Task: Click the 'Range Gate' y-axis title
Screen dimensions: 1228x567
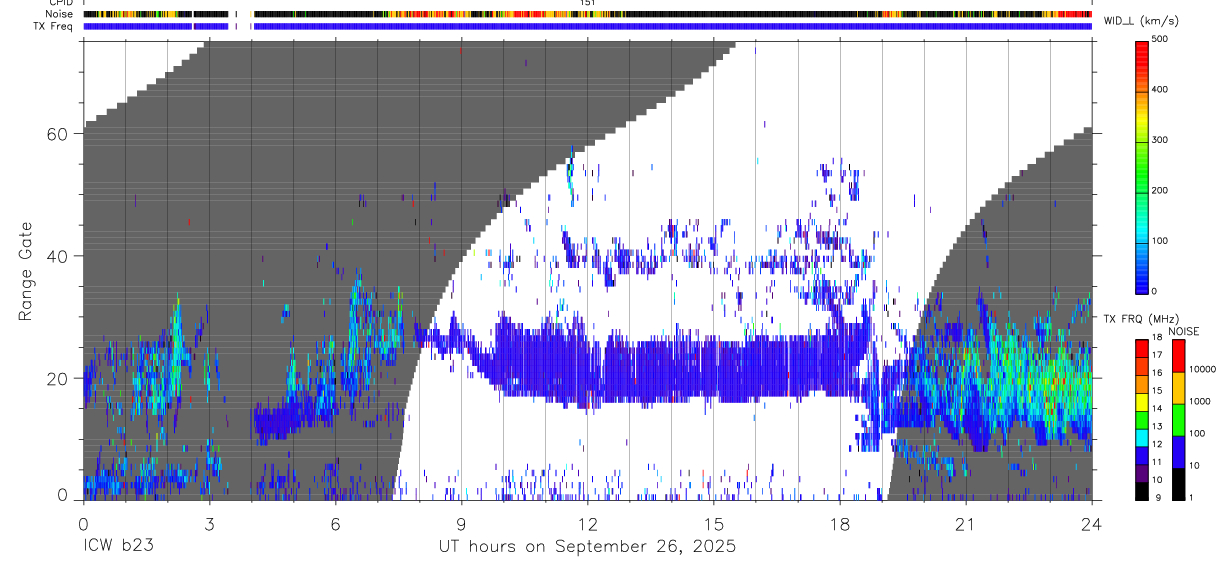Action: pyautogui.click(x=27, y=271)
